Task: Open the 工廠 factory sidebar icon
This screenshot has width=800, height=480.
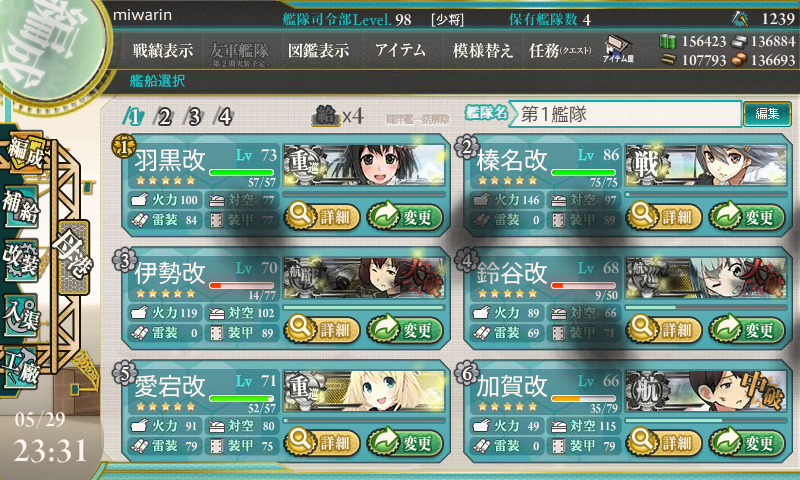Action: (x=21, y=368)
